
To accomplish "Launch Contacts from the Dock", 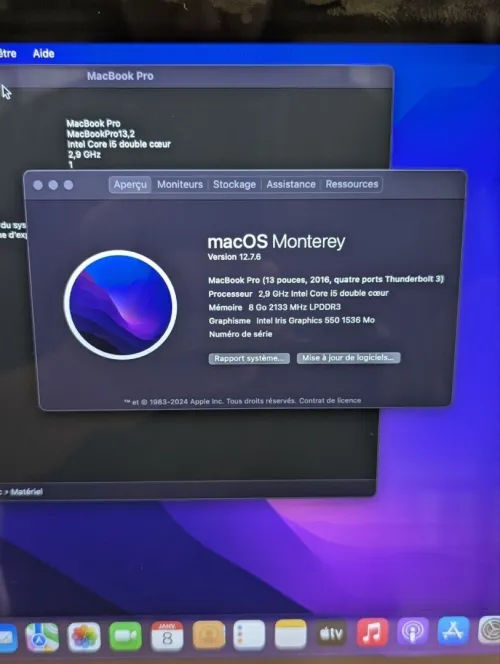I will (209, 635).
